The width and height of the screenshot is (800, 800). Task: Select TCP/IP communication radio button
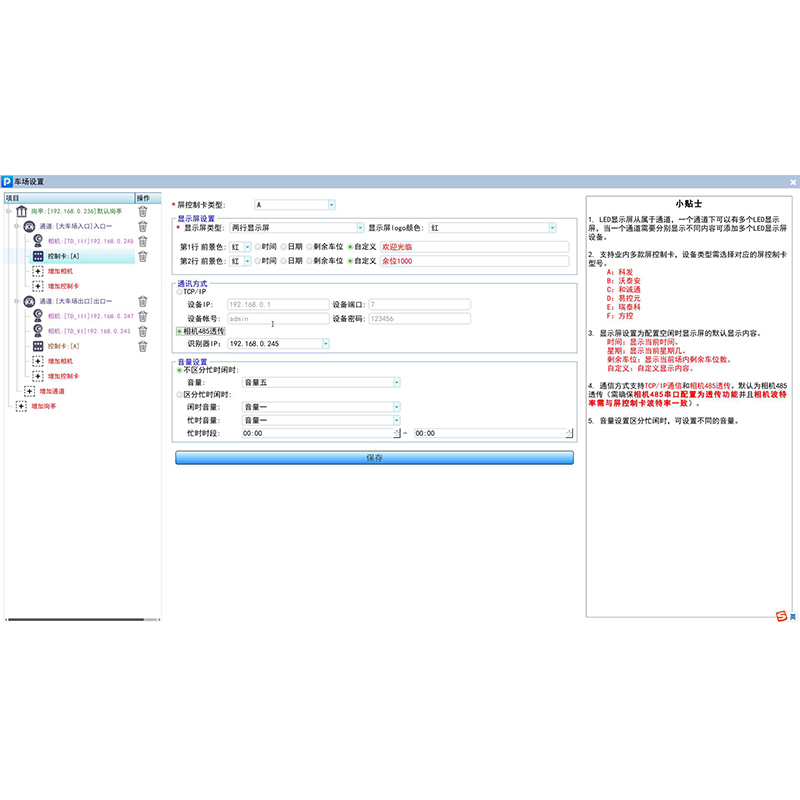pyautogui.click(x=180, y=292)
